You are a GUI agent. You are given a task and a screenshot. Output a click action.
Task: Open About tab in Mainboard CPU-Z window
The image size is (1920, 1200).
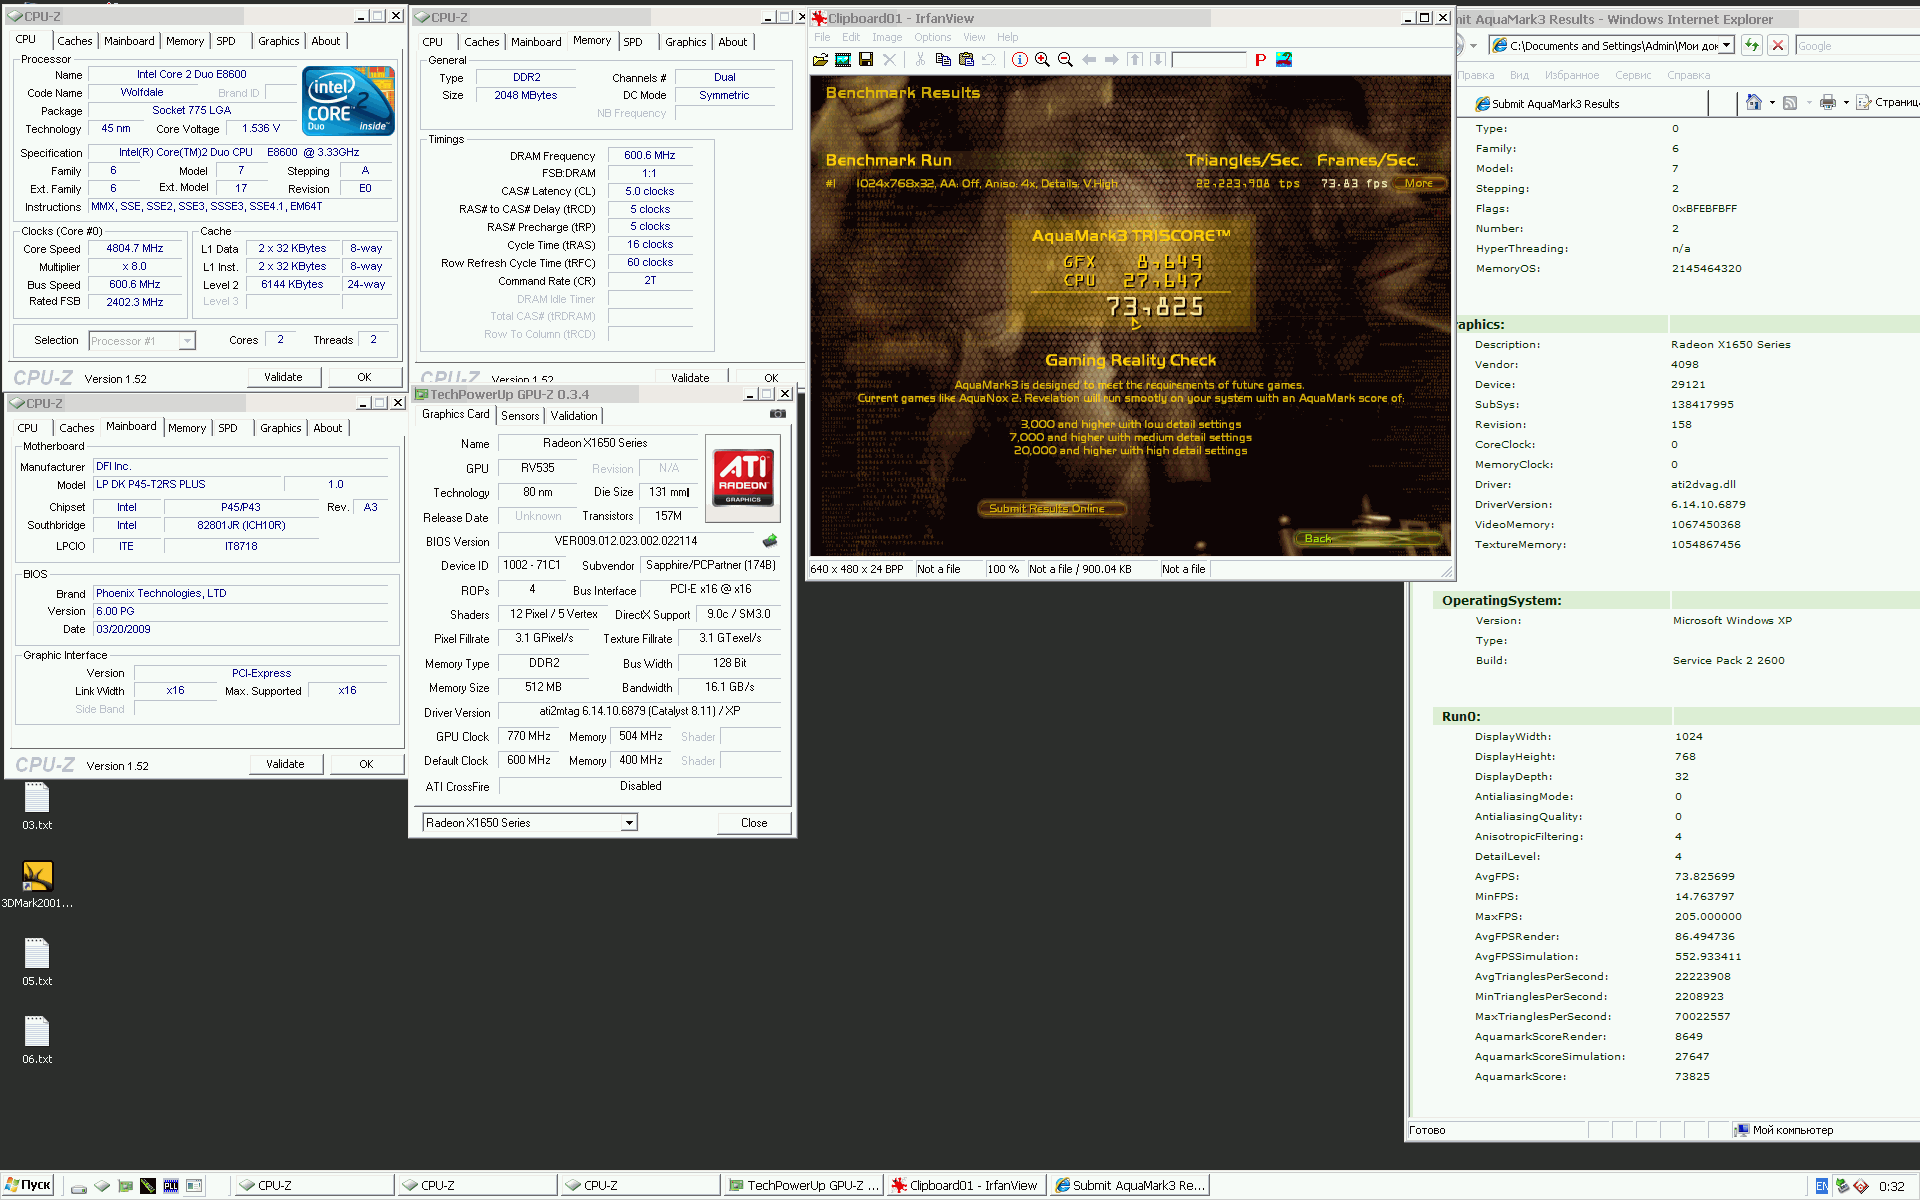328,428
